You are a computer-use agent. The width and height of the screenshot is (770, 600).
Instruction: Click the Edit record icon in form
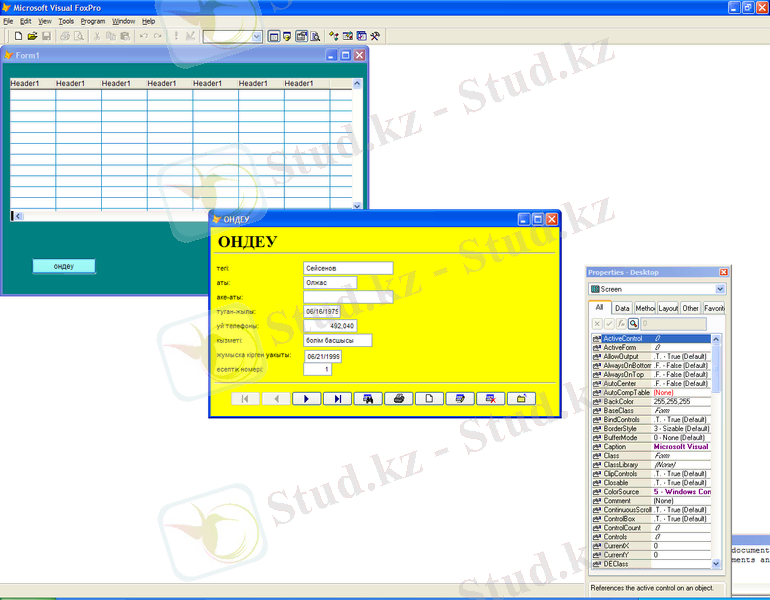460,398
